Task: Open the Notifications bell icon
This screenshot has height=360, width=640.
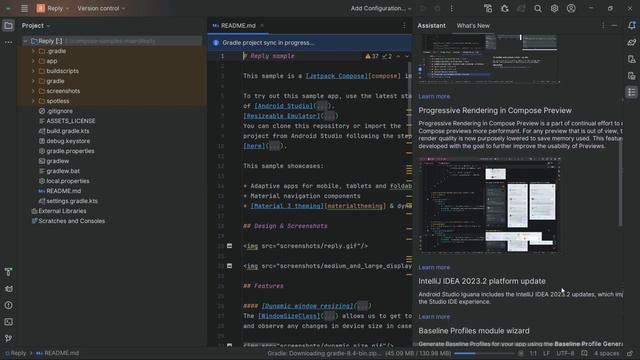Action: (x=631, y=25)
